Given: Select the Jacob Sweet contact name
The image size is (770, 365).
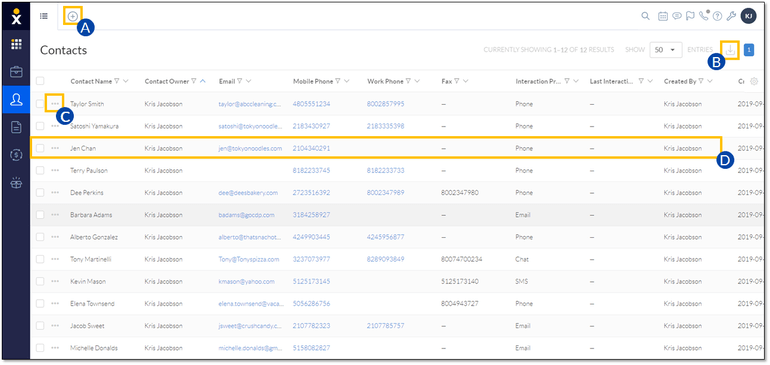Looking at the screenshot, I should [87, 326].
